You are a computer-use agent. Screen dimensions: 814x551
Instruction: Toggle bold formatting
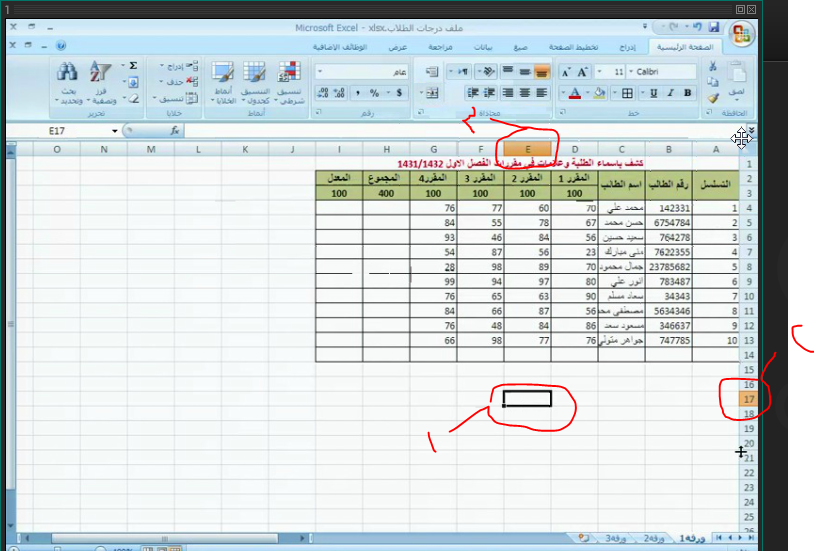point(687,93)
